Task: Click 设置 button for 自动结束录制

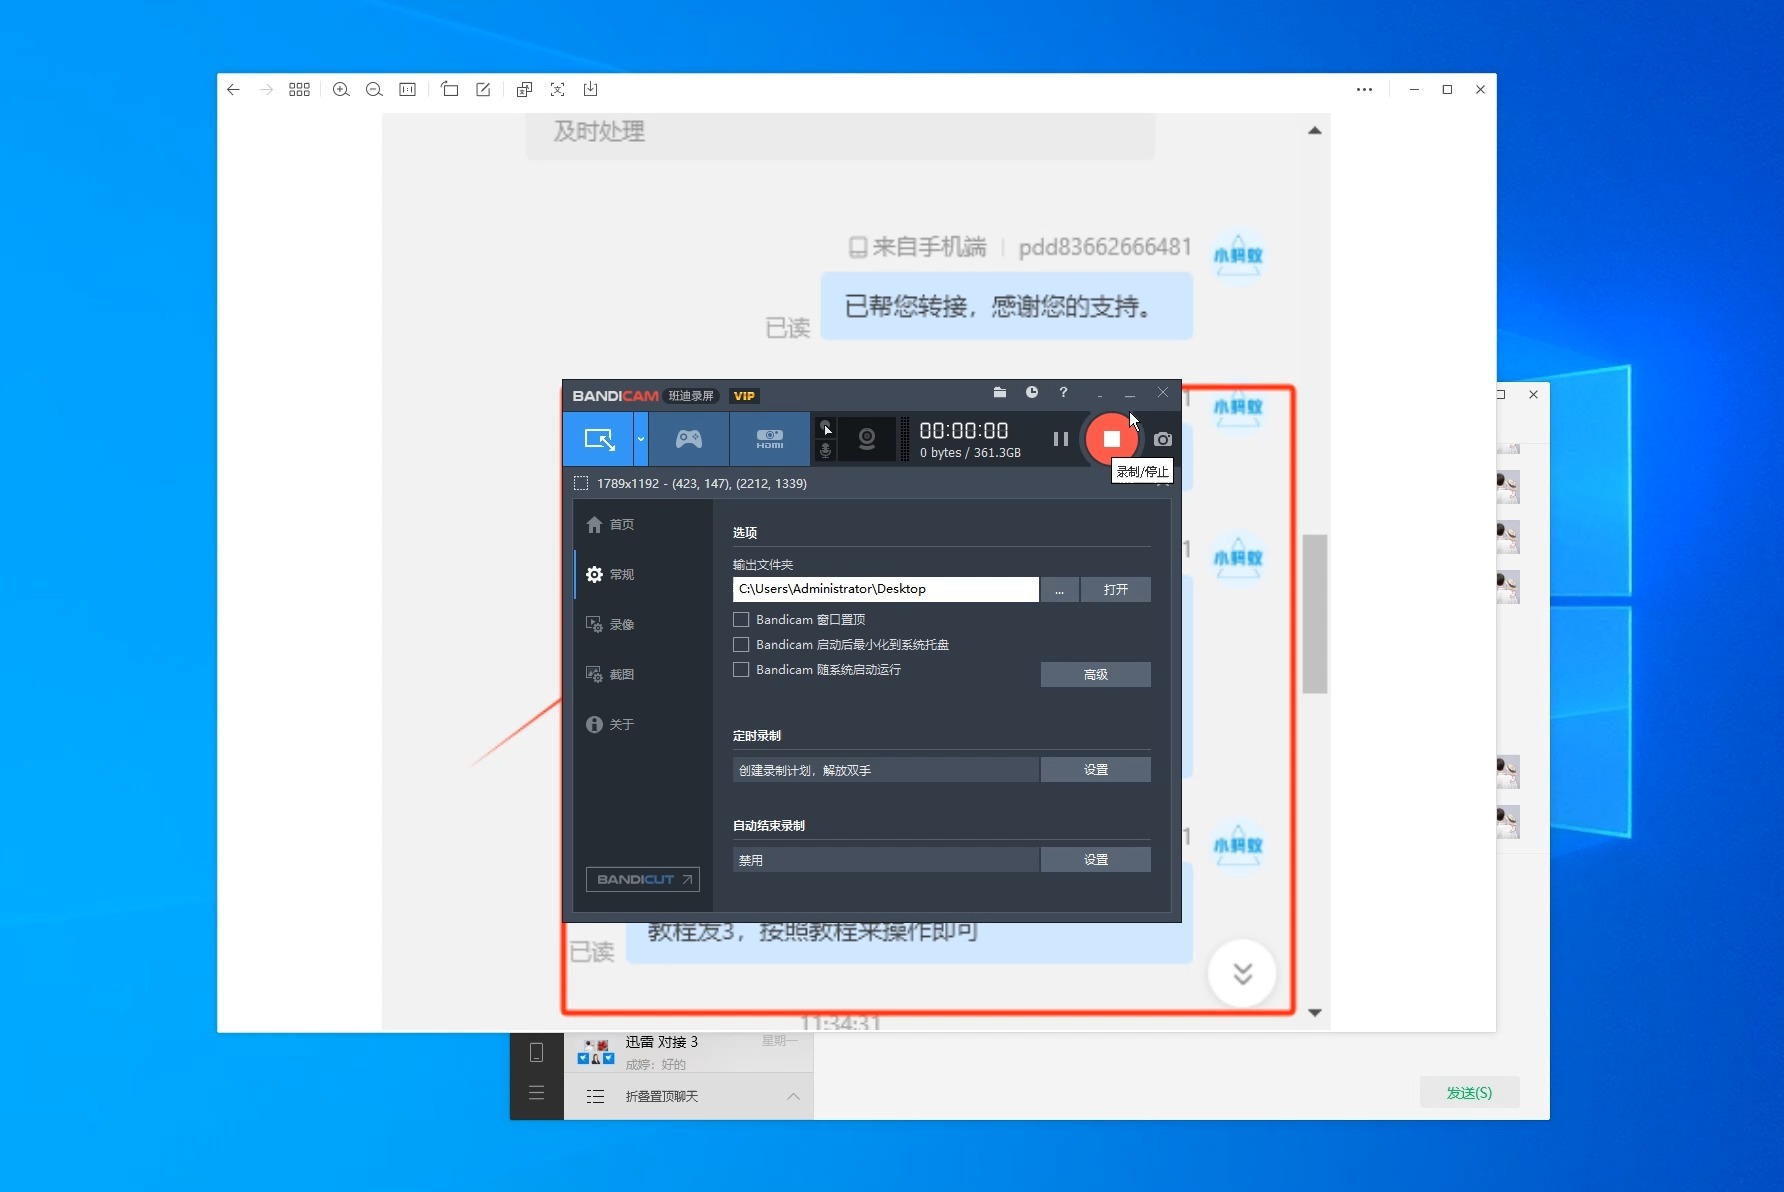Action: 1095,860
